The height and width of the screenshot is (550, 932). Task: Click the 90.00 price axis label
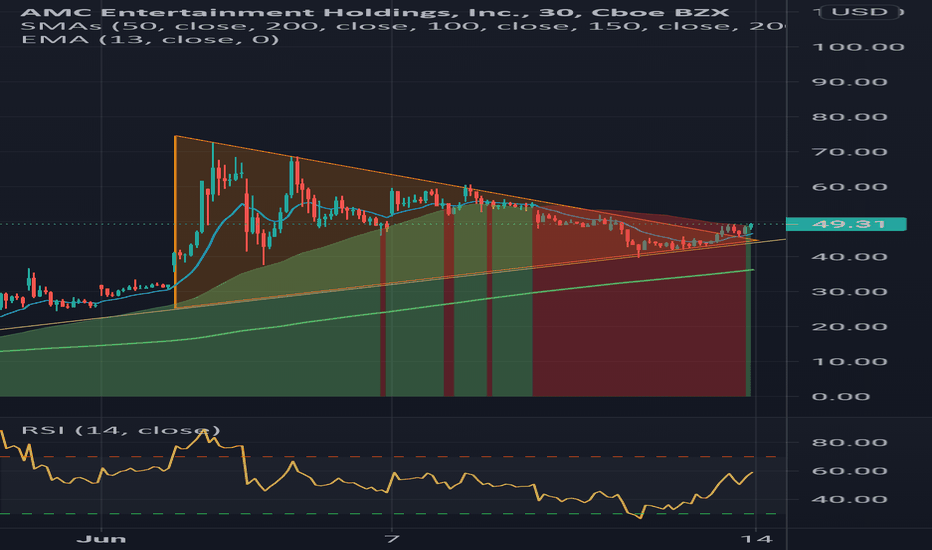[x=850, y=82]
